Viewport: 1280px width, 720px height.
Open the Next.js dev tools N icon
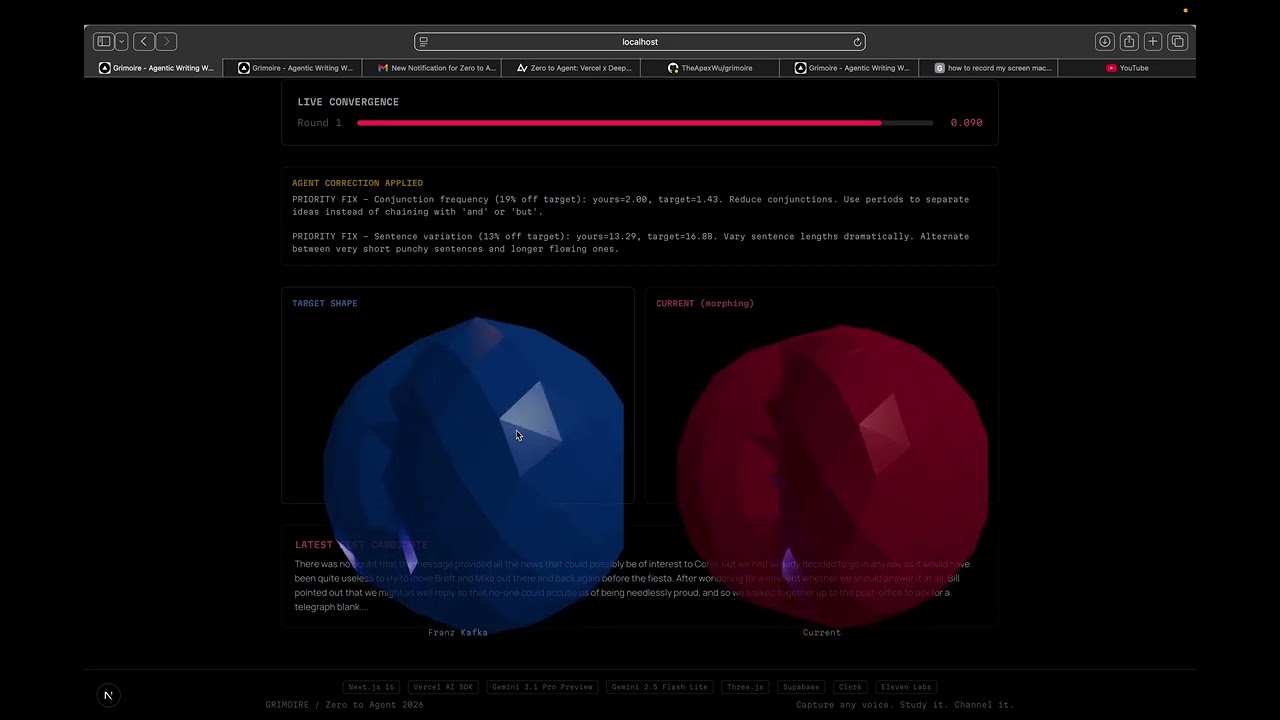[x=108, y=695]
